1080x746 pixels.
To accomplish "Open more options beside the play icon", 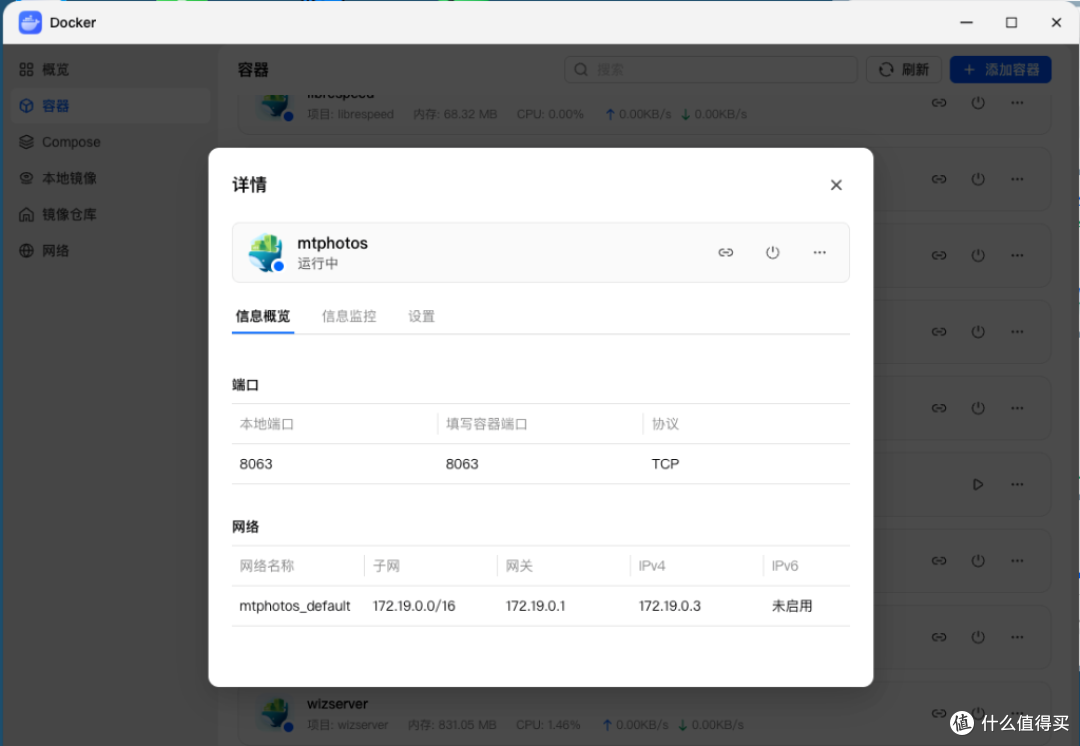I will click(x=1017, y=484).
